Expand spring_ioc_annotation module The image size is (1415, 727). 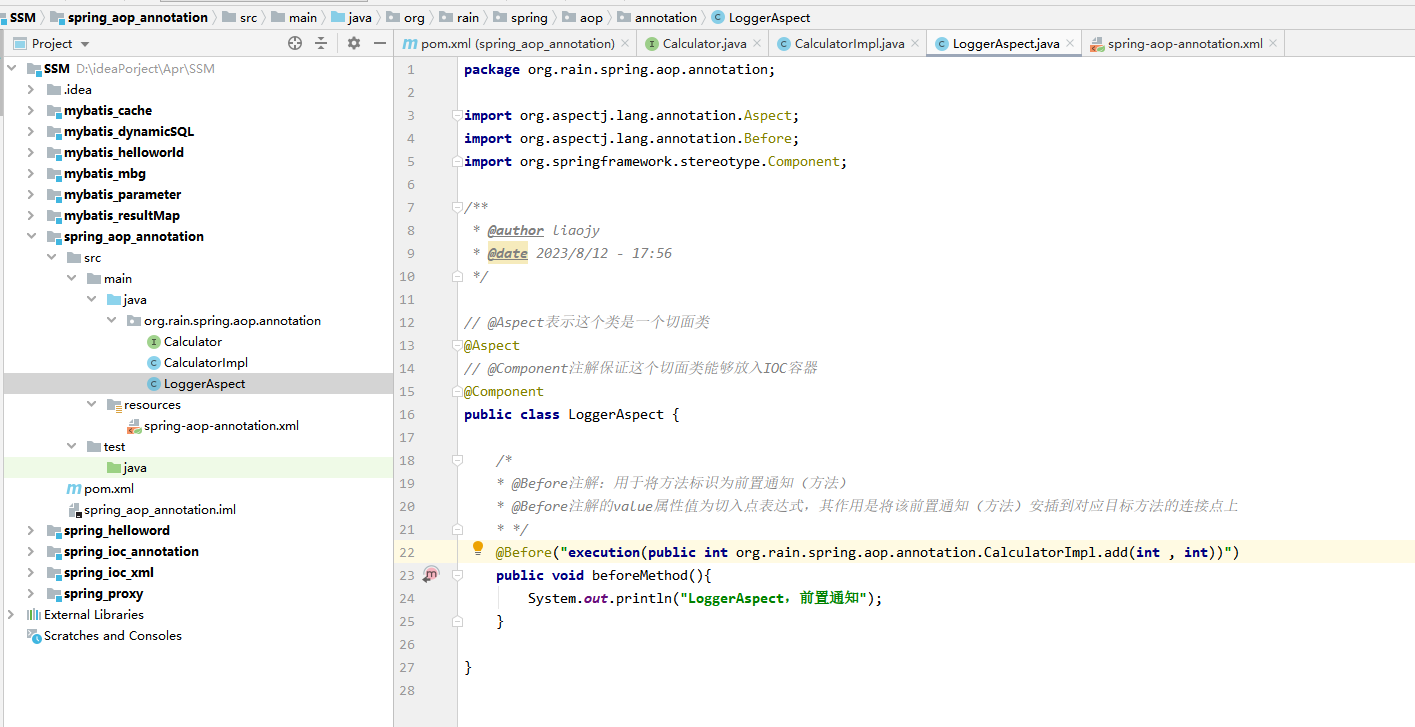pos(31,552)
